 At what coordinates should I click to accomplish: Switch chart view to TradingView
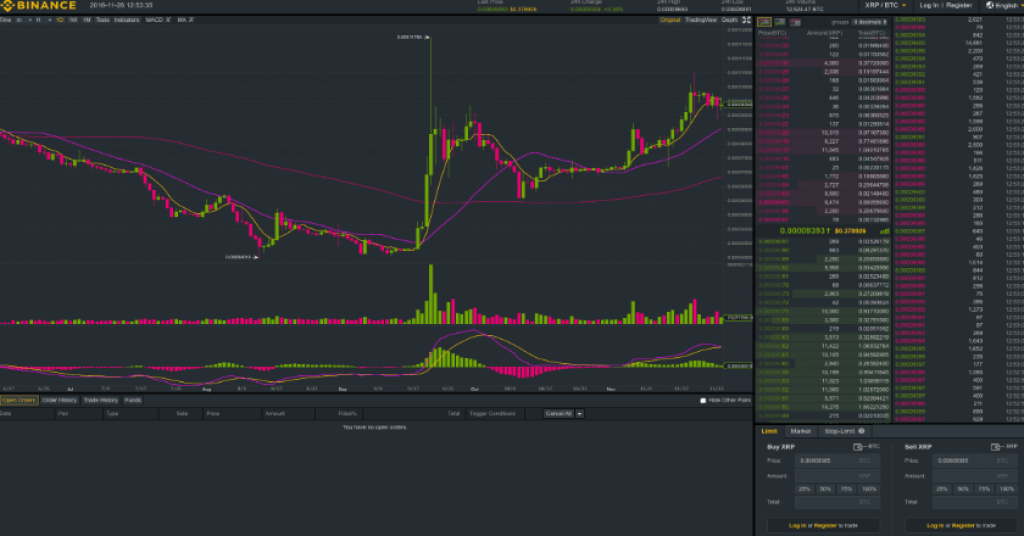click(700, 20)
